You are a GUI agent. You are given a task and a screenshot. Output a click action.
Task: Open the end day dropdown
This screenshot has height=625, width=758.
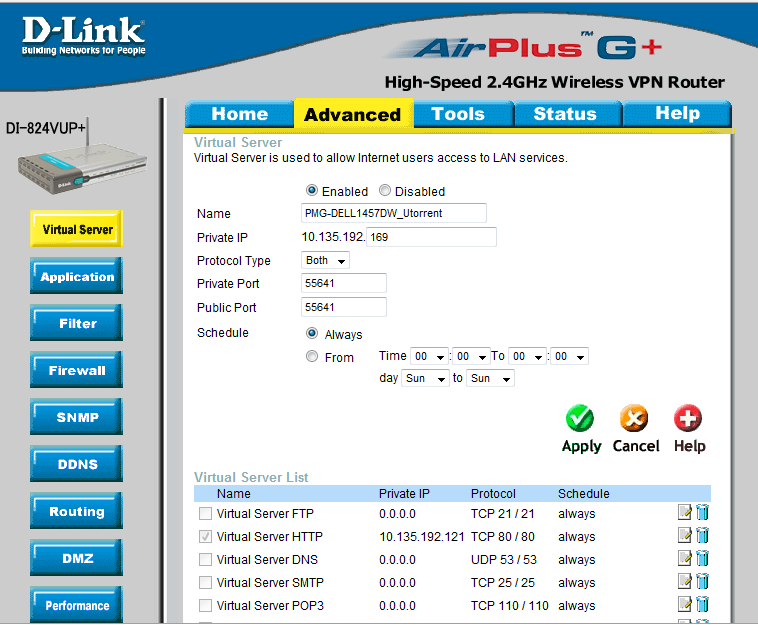pos(490,378)
